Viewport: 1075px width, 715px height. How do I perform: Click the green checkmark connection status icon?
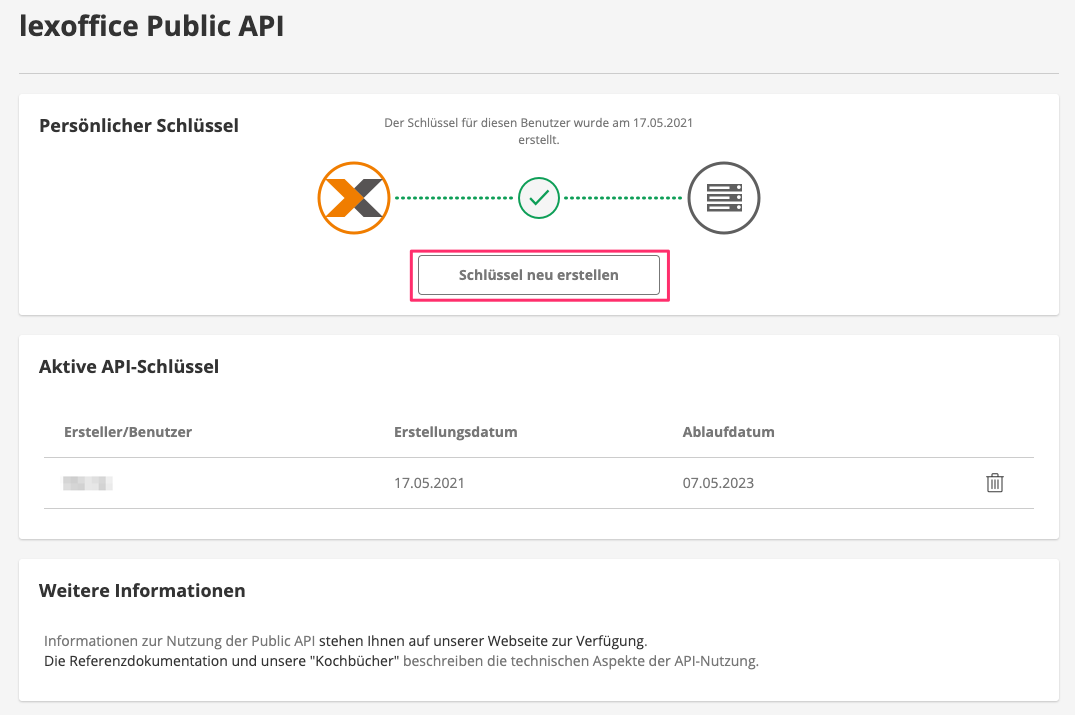point(539,198)
